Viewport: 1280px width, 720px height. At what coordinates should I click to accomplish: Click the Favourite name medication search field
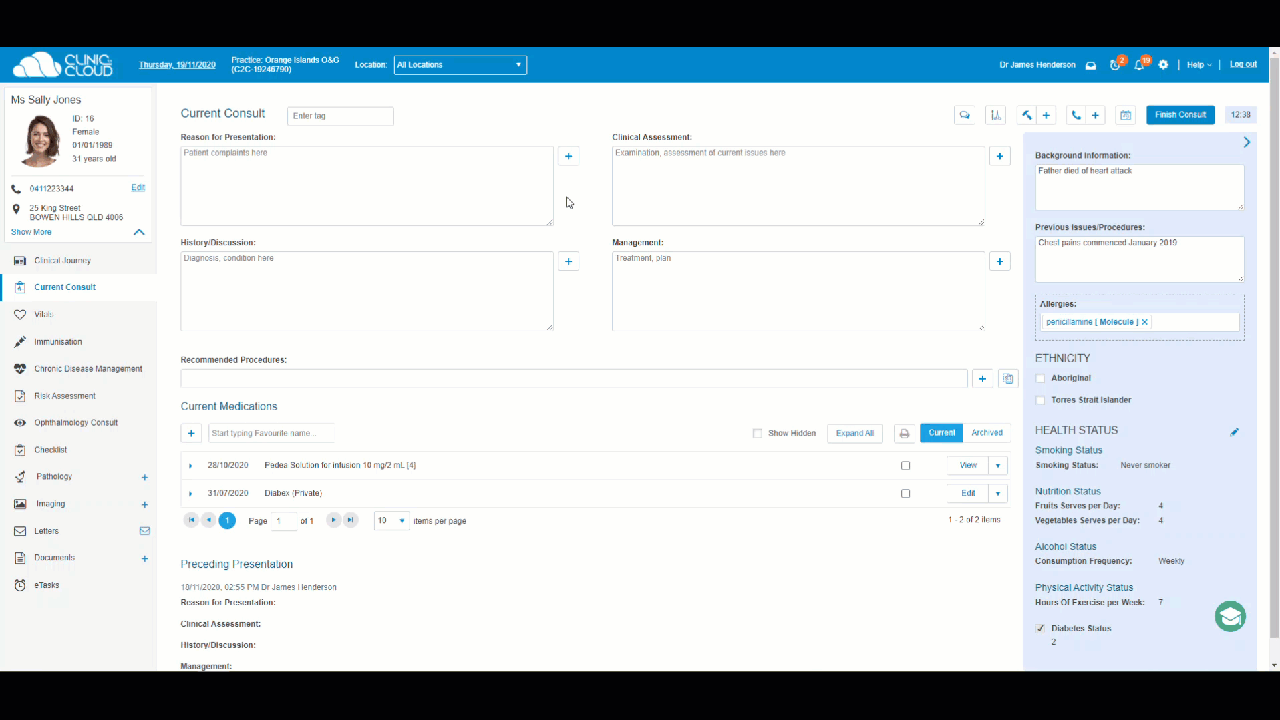pyautogui.click(x=271, y=433)
